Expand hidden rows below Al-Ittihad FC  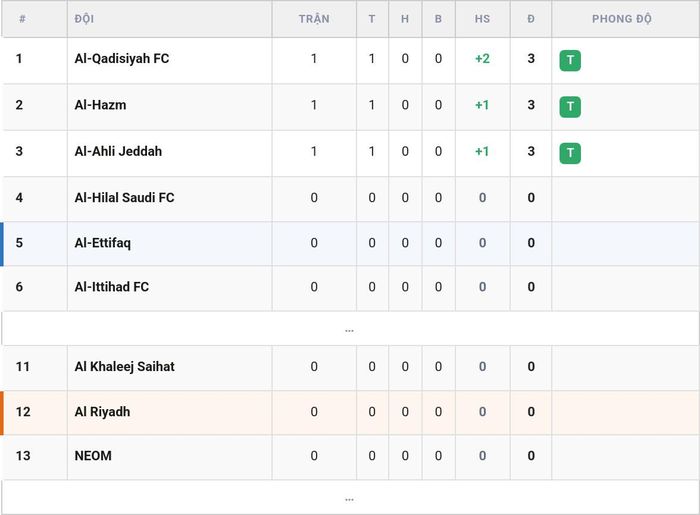pos(350,329)
